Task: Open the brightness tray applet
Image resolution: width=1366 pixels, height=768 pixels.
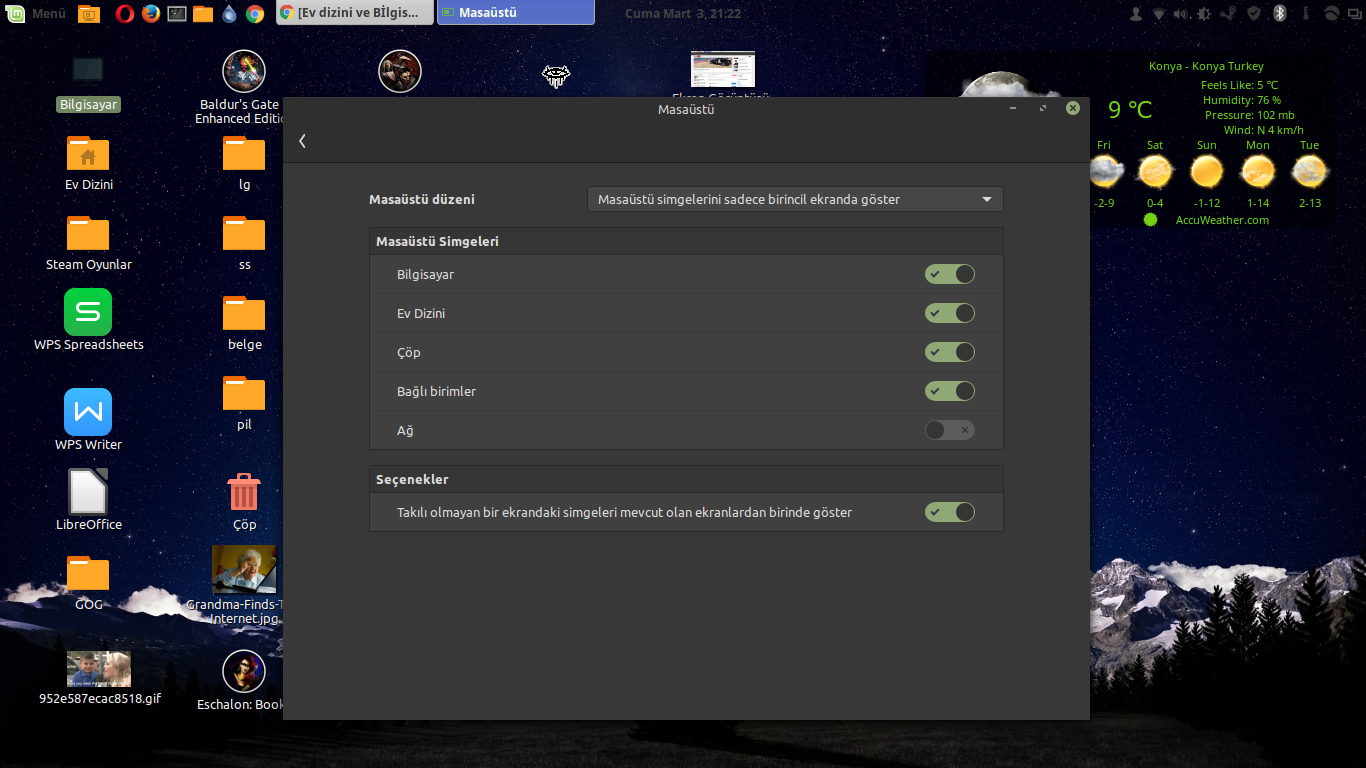Action: tap(1204, 13)
